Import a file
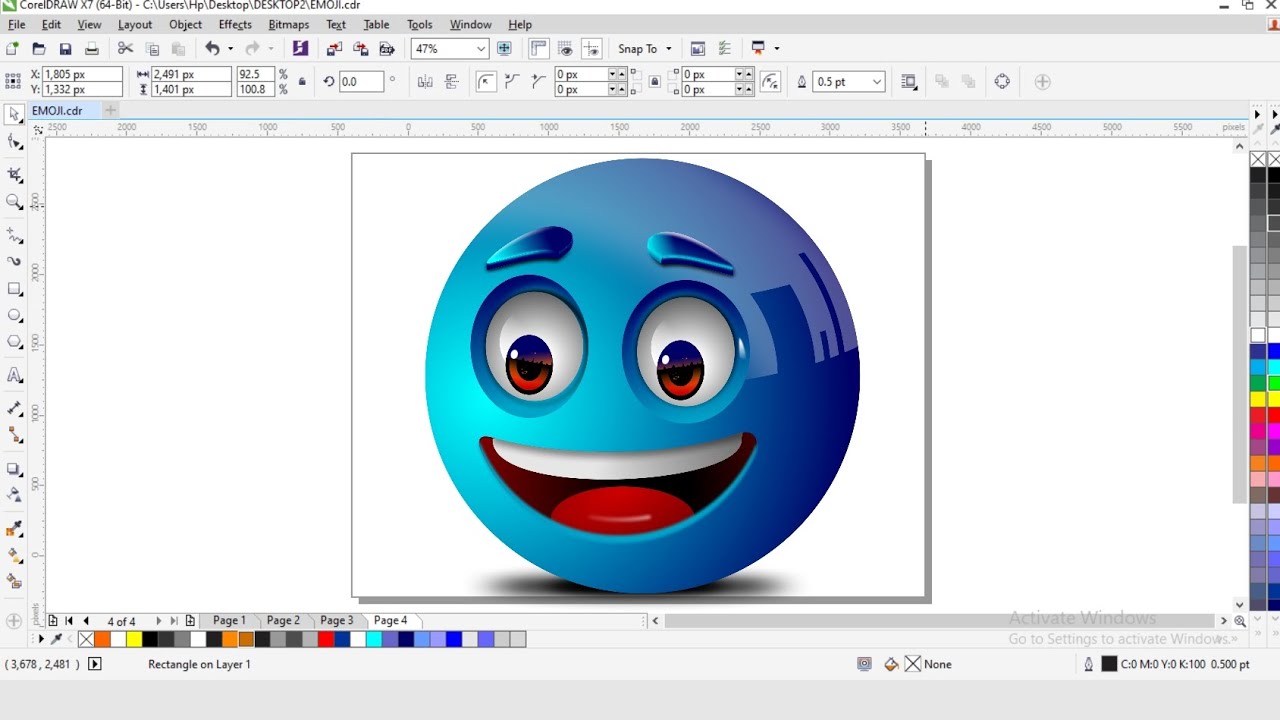 (x=334, y=48)
